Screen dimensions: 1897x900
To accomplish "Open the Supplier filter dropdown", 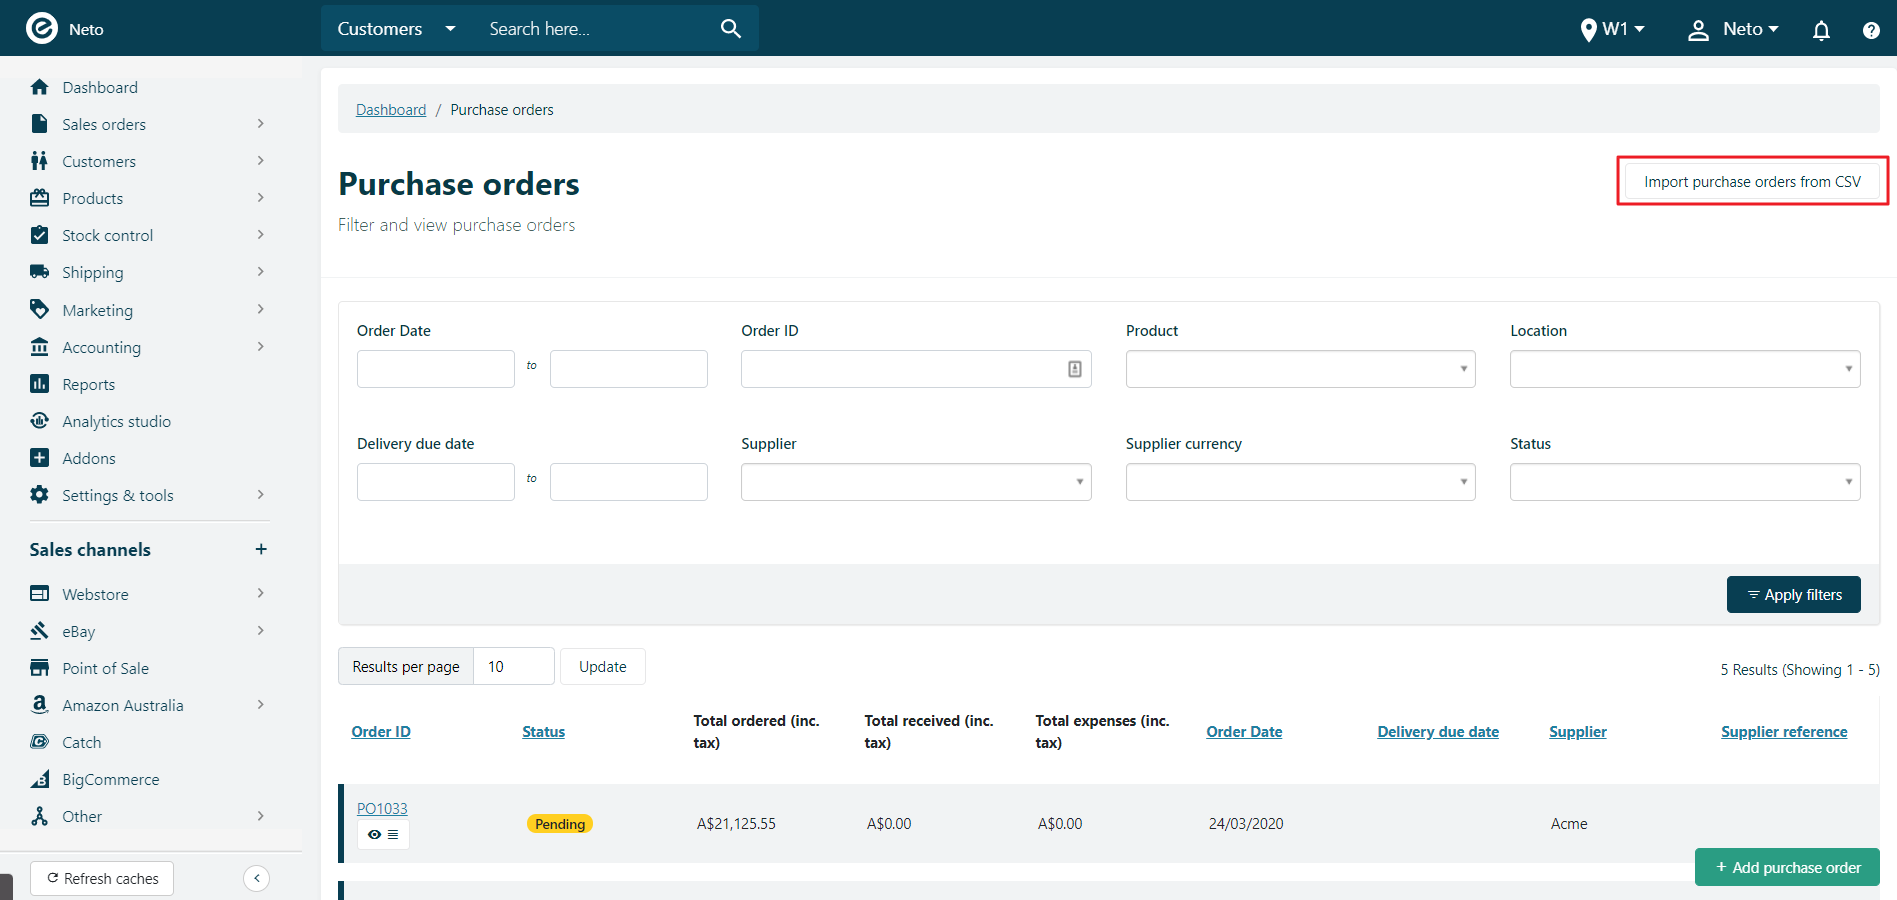I will click(916, 482).
